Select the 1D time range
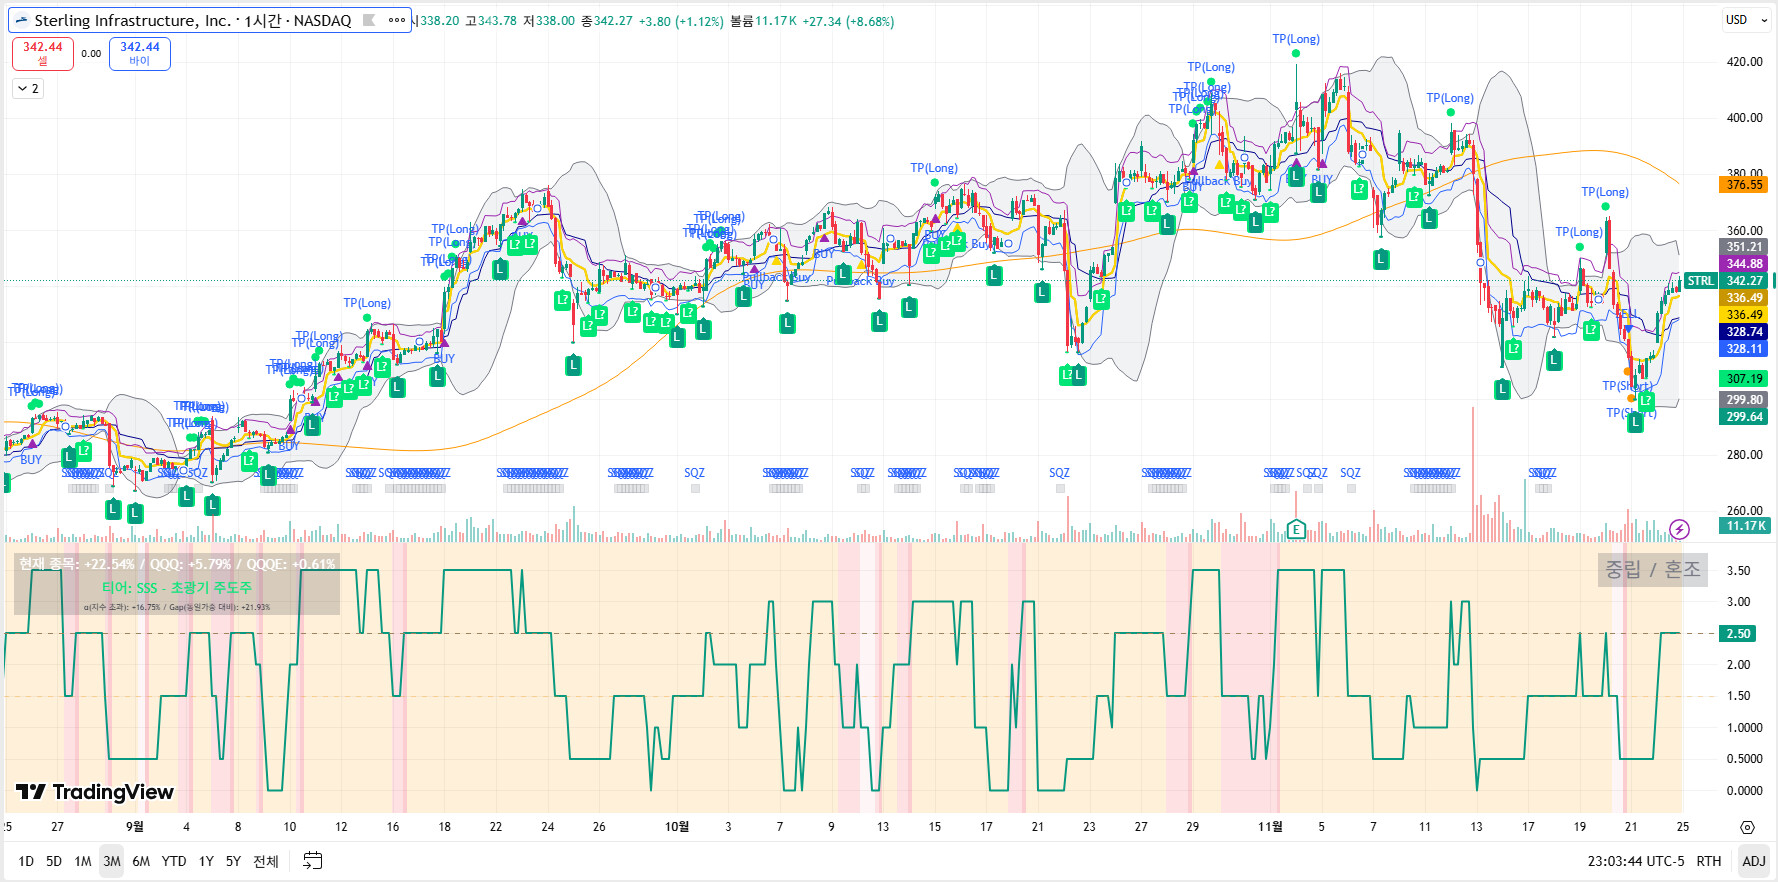 26,861
